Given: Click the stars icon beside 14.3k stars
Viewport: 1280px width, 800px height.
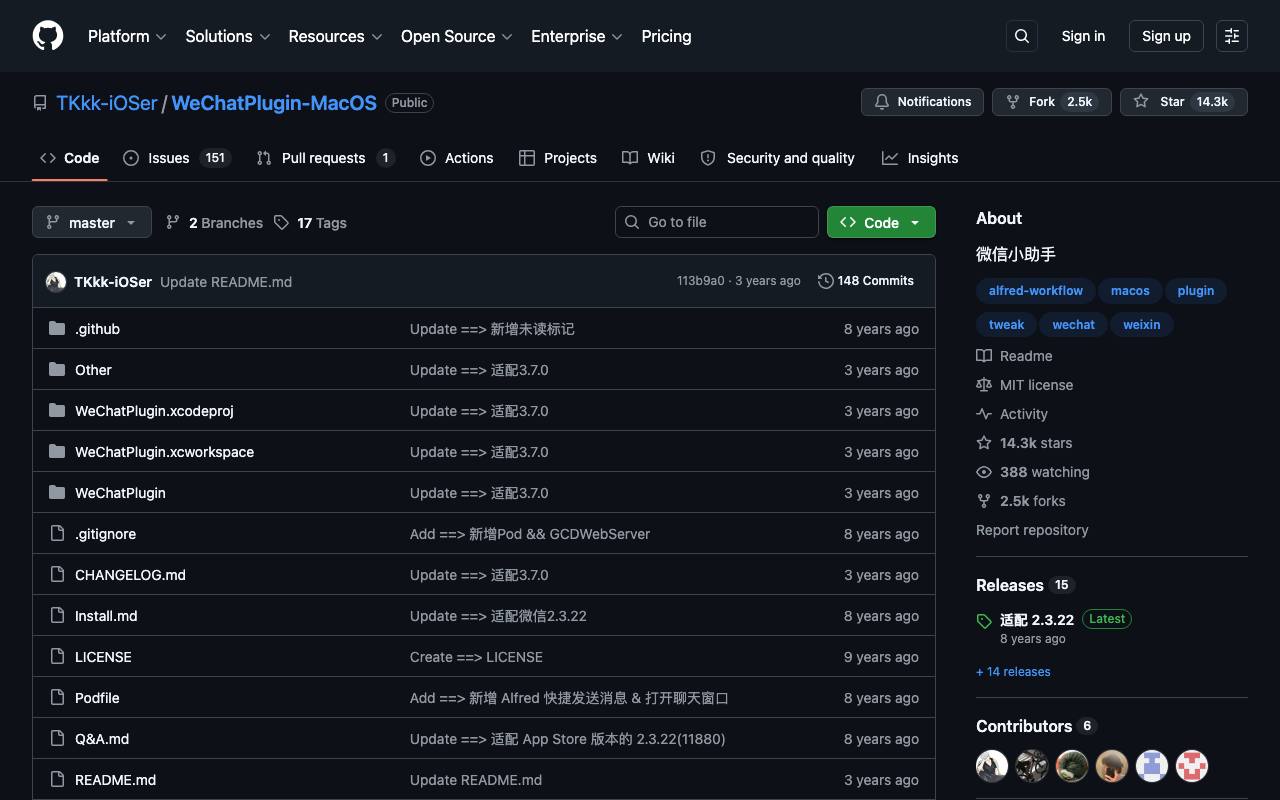Looking at the screenshot, I should point(984,443).
